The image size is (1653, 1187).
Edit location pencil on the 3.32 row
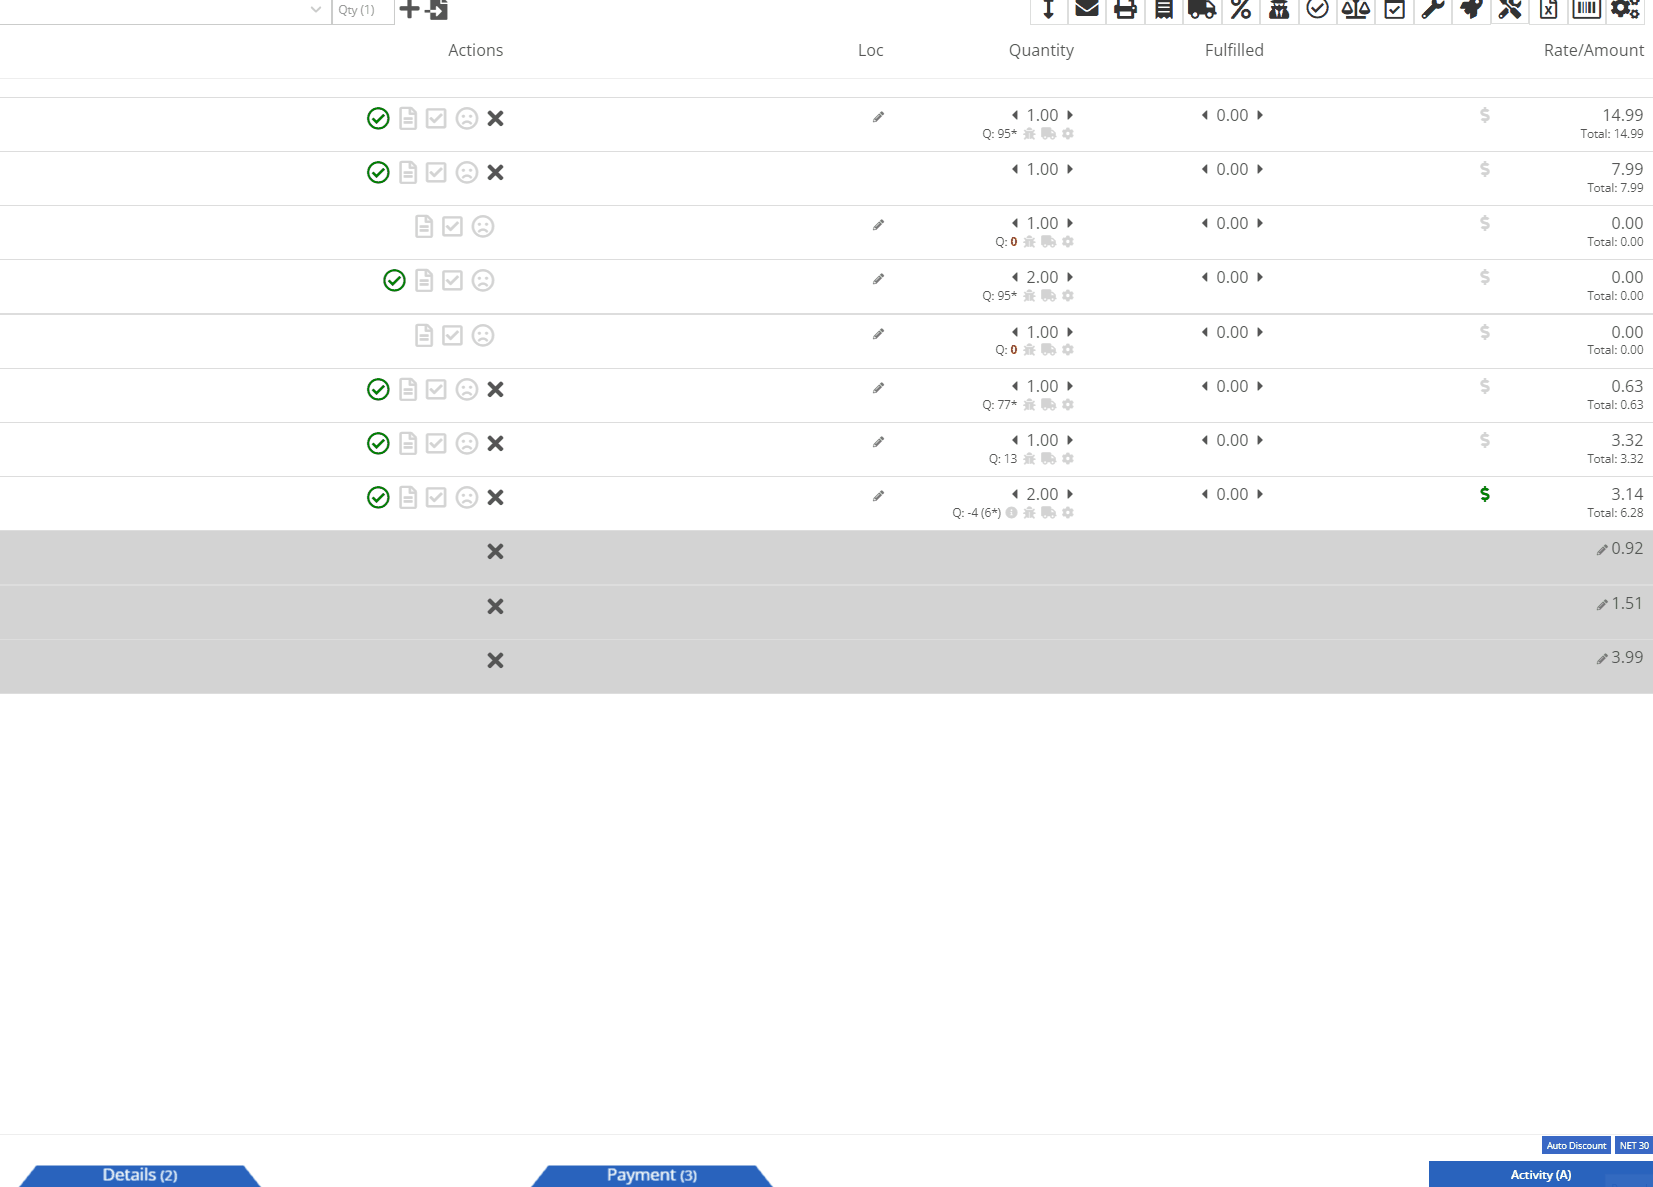[x=878, y=442]
